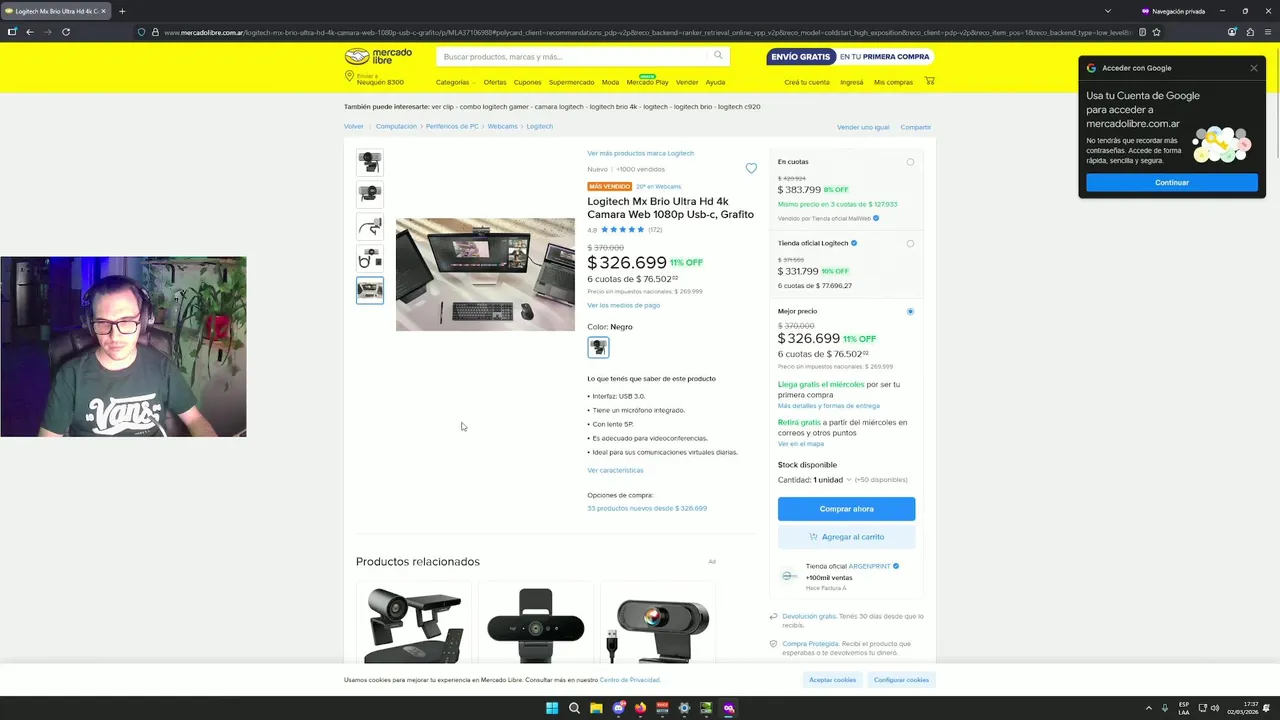Click Continuar in Google popup

[x=1172, y=183]
